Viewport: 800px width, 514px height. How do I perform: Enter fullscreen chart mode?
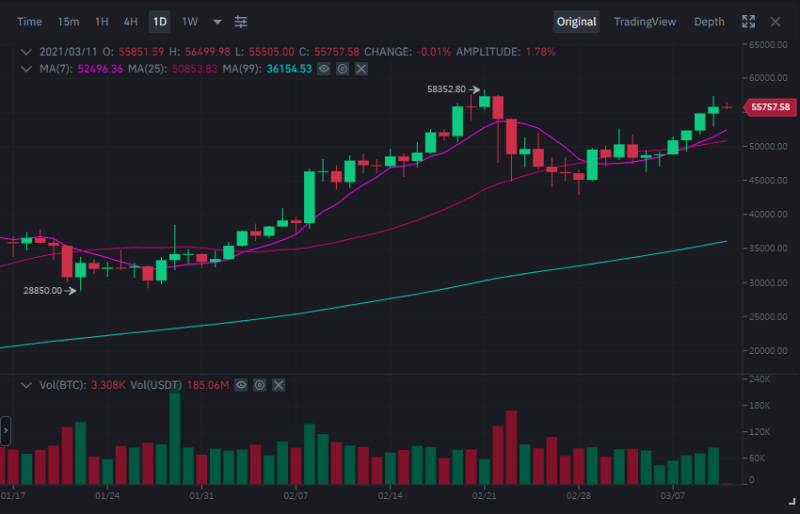pos(748,21)
